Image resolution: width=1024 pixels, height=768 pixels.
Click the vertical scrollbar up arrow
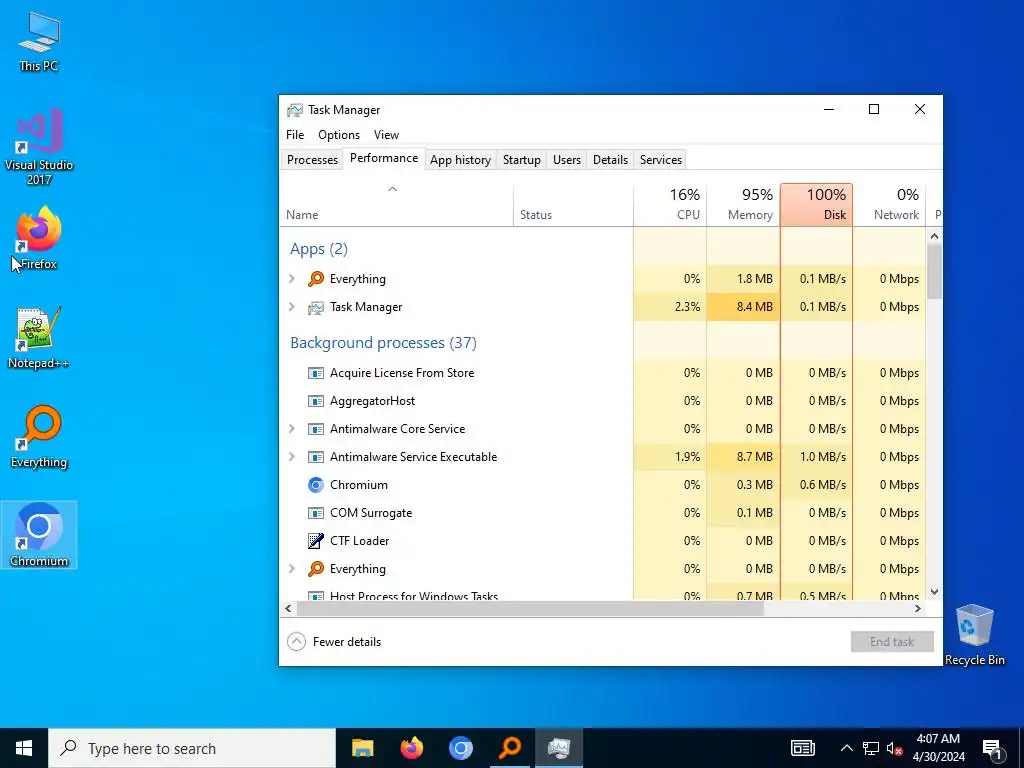click(x=935, y=236)
